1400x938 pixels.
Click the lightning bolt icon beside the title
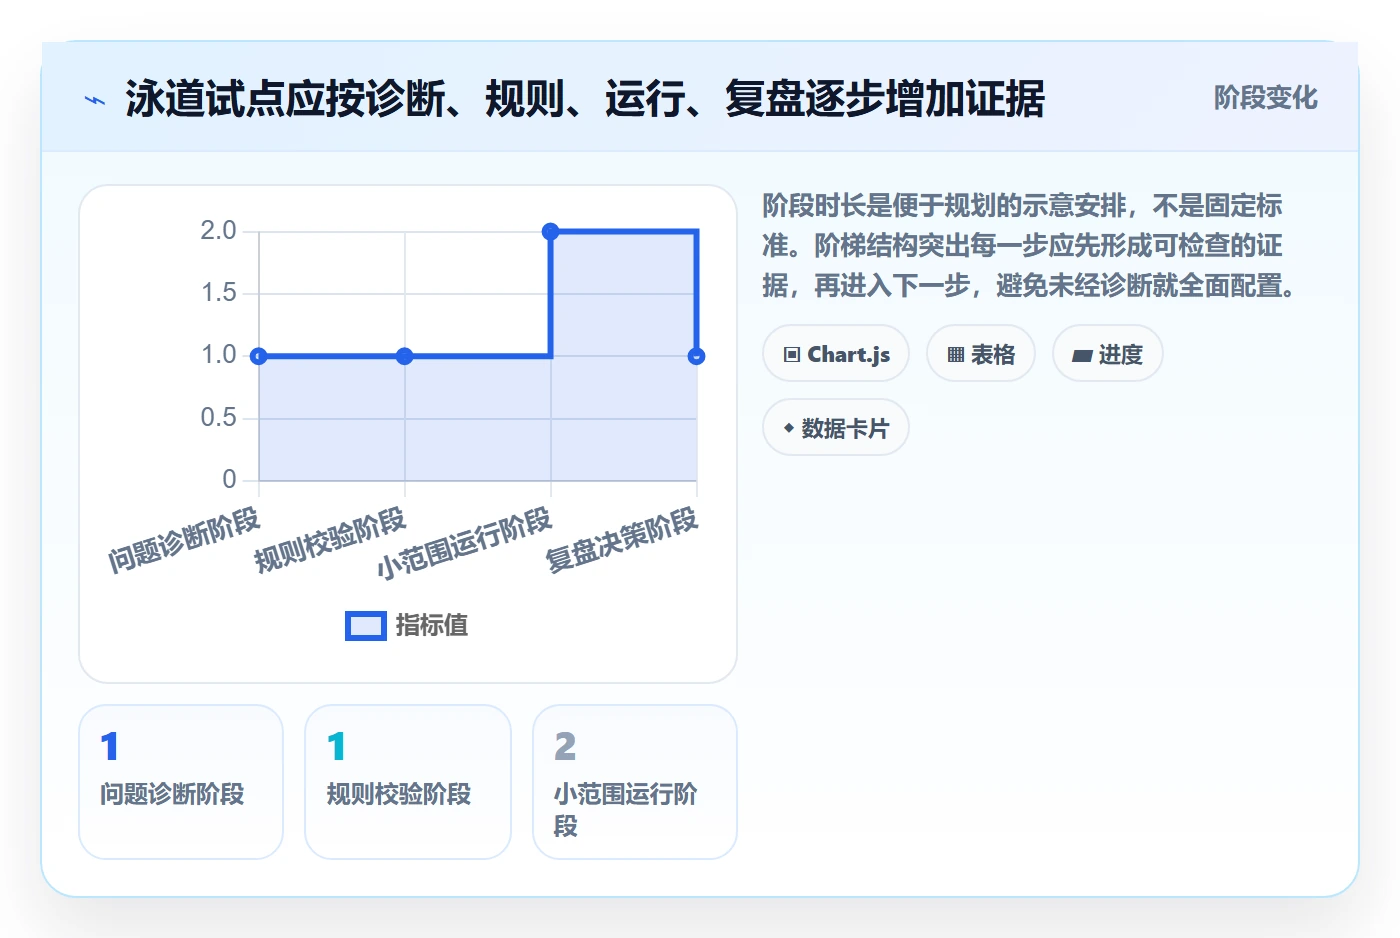point(95,100)
